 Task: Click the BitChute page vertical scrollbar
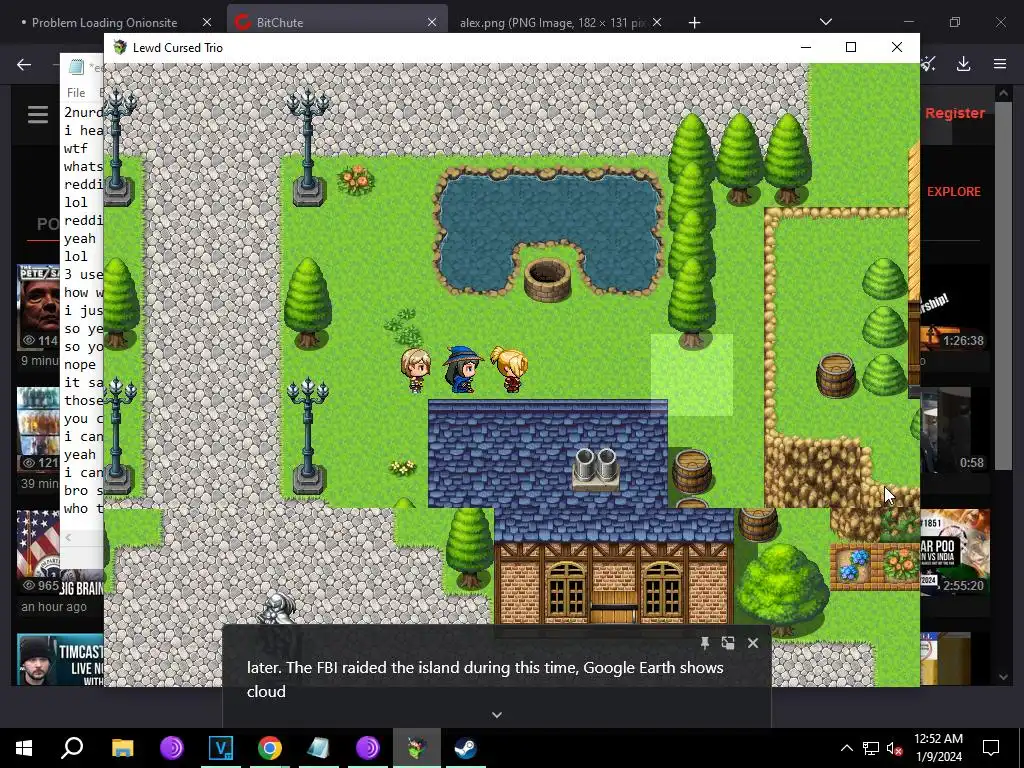pos(1004,285)
